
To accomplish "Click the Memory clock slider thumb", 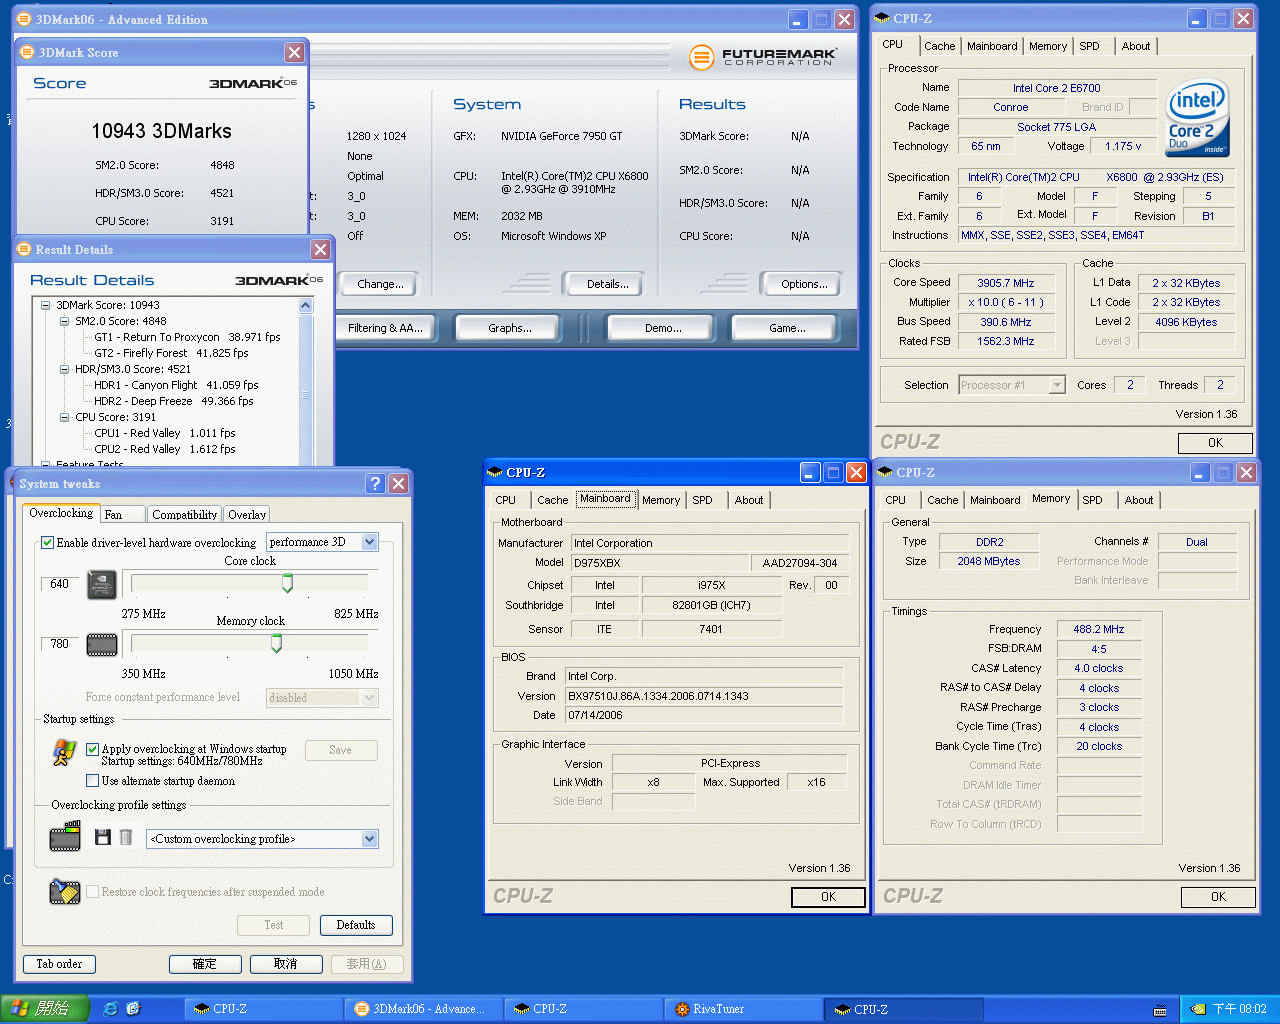I will pos(276,644).
